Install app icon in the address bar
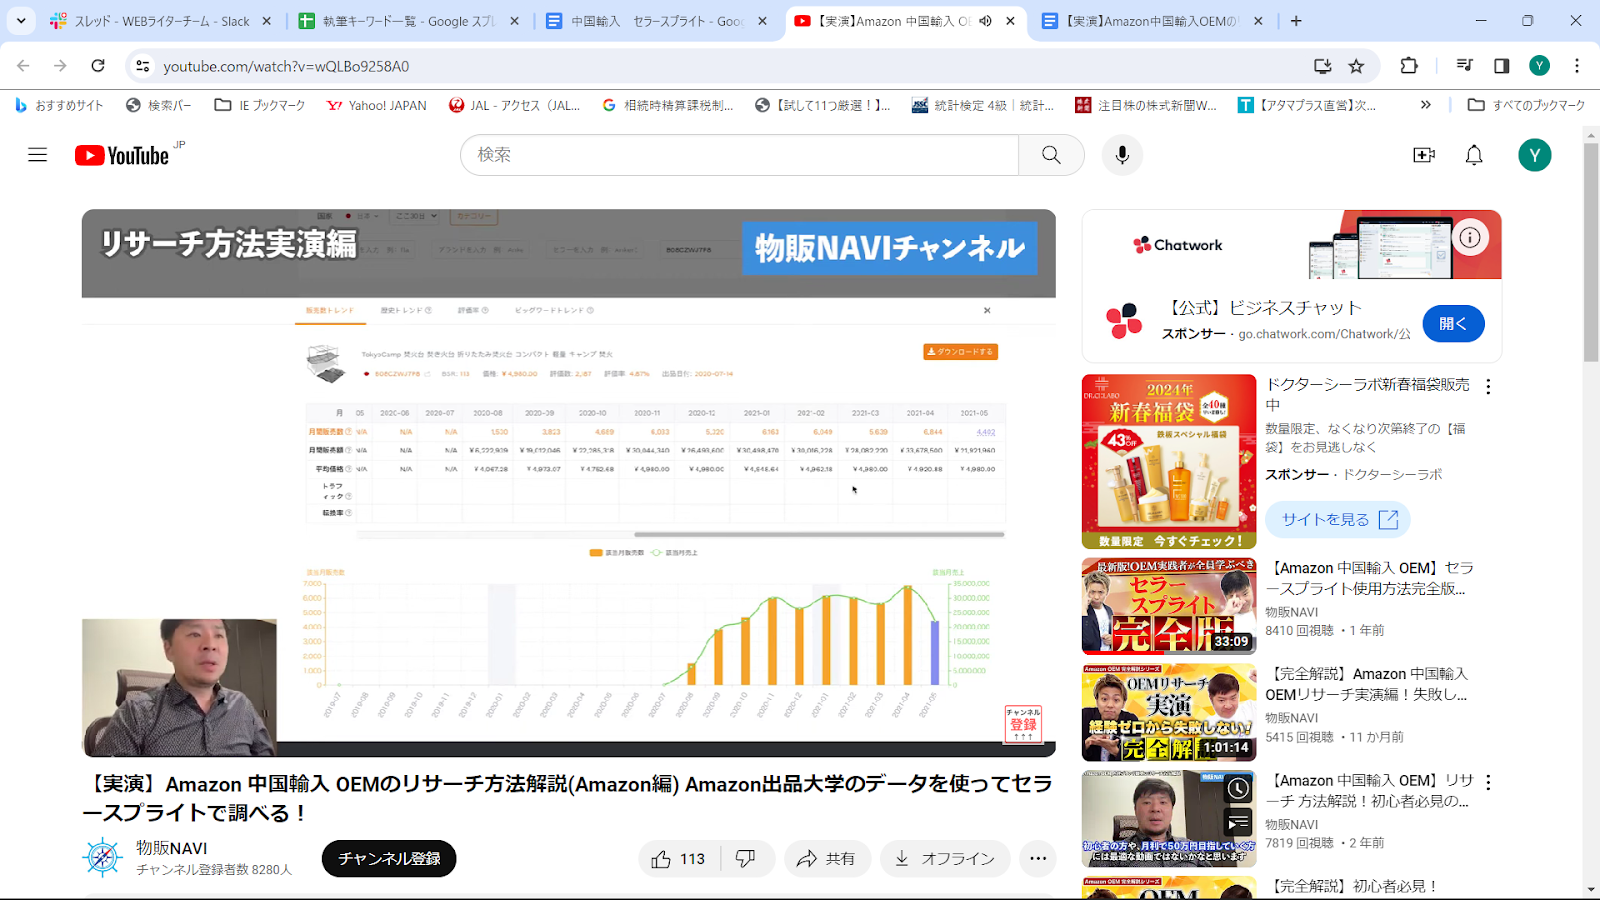This screenshot has height=900, width=1600. [x=1322, y=66]
